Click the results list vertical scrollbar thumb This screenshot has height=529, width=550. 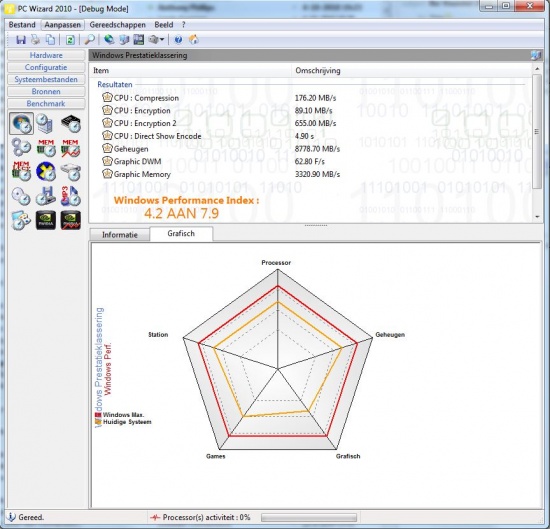[x=537, y=132]
